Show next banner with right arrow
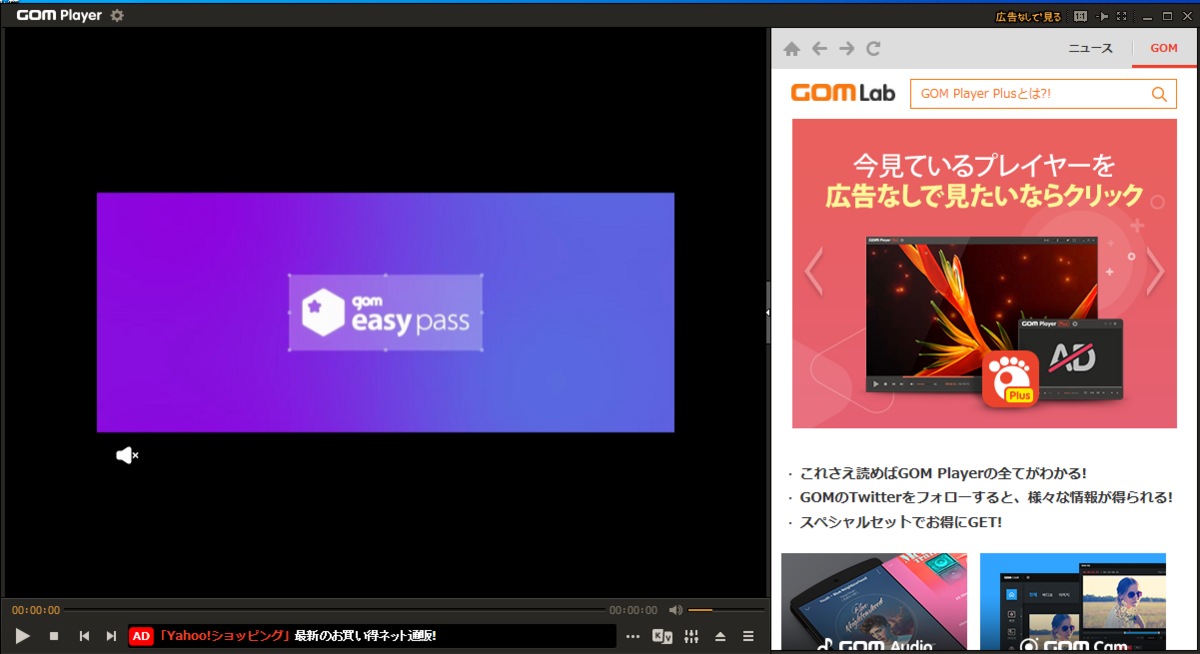The height and width of the screenshot is (654, 1200). [x=1155, y=270]
